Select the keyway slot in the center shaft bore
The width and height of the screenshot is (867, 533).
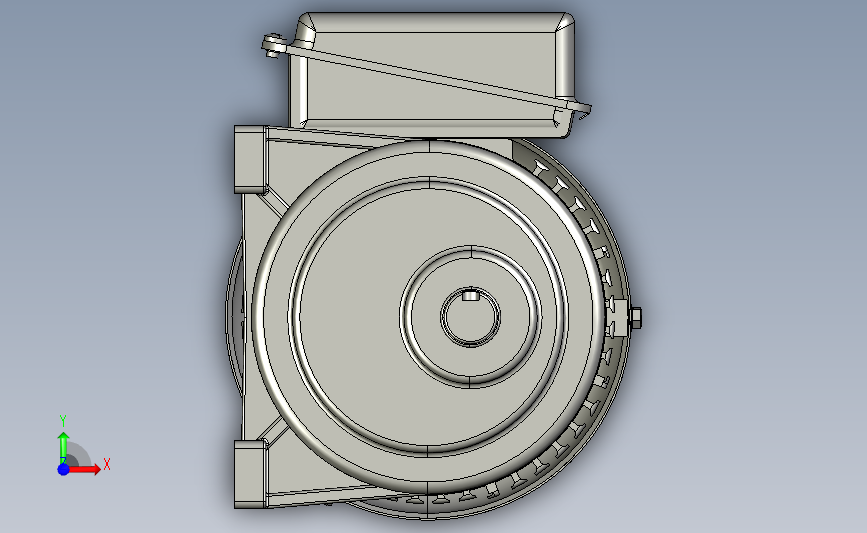pos(470,295)
